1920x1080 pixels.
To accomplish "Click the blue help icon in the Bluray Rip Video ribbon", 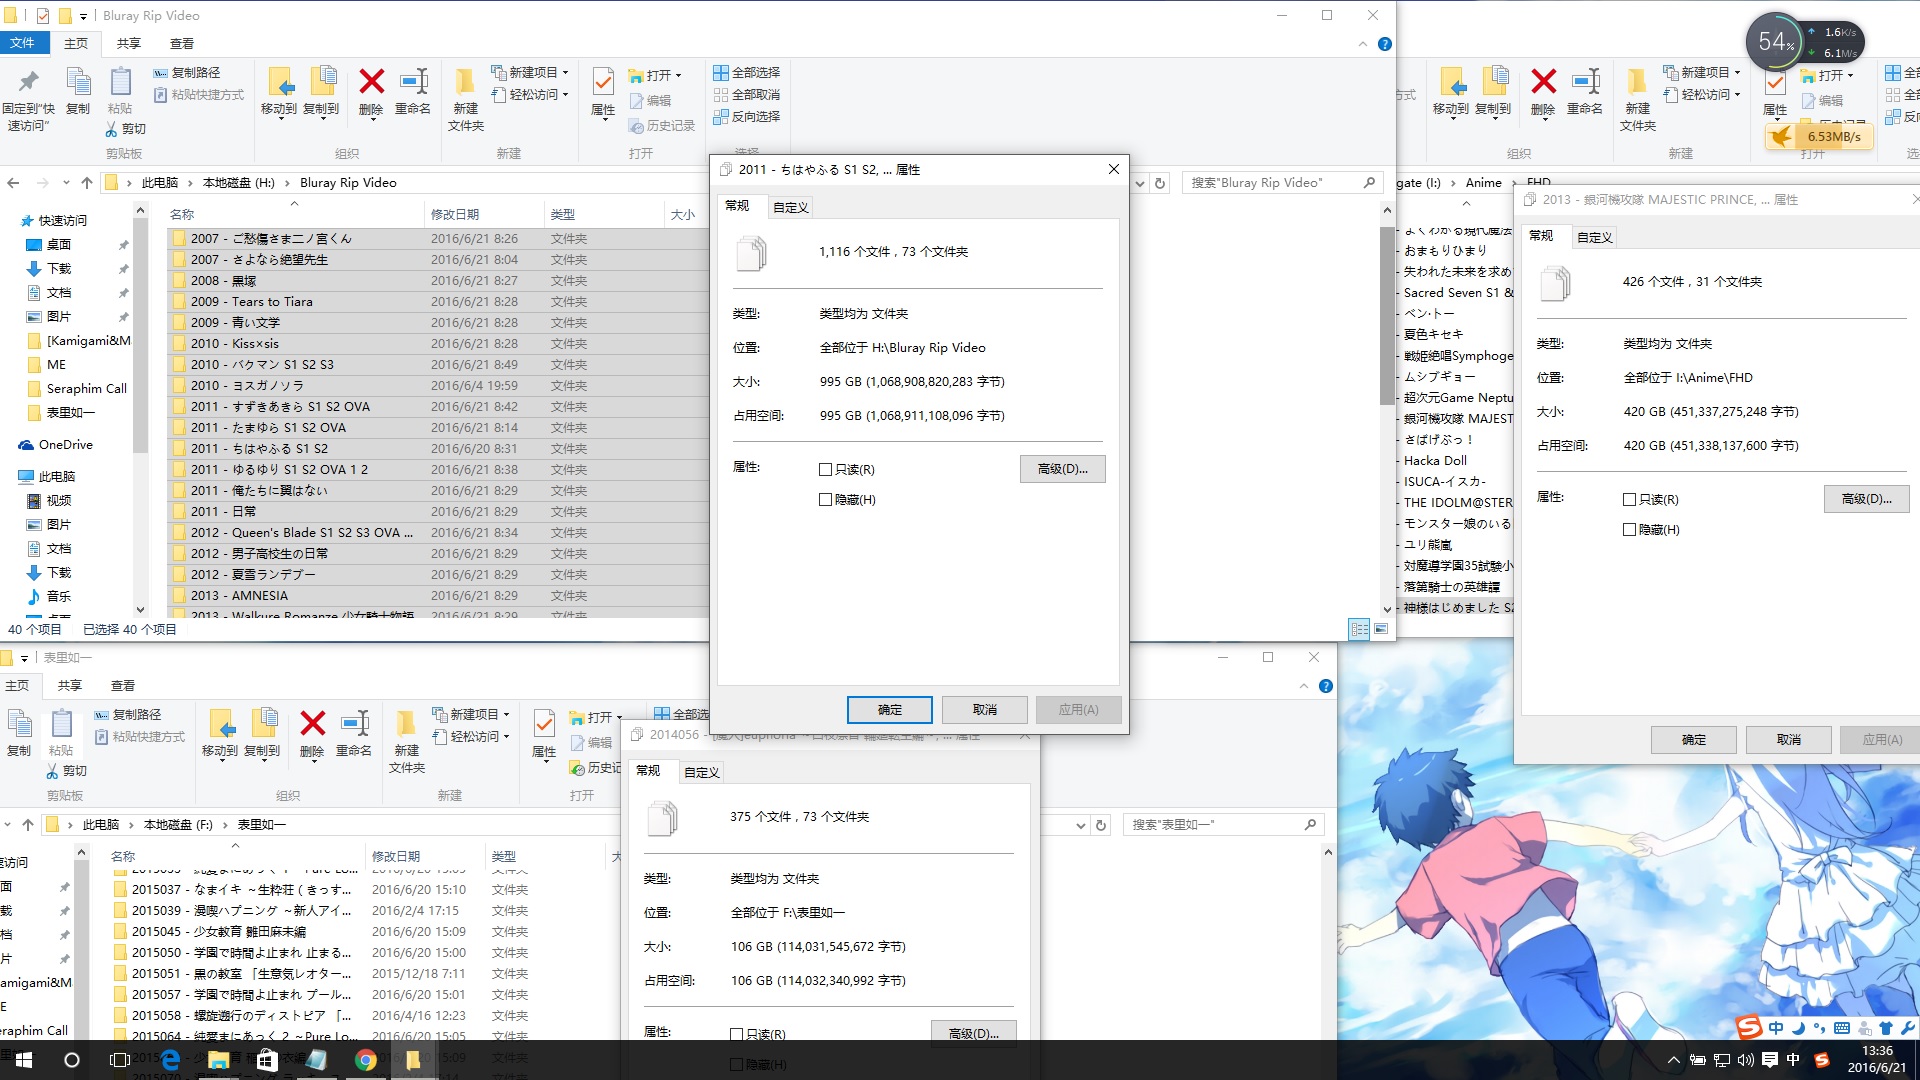I will tap(1385, 44).
